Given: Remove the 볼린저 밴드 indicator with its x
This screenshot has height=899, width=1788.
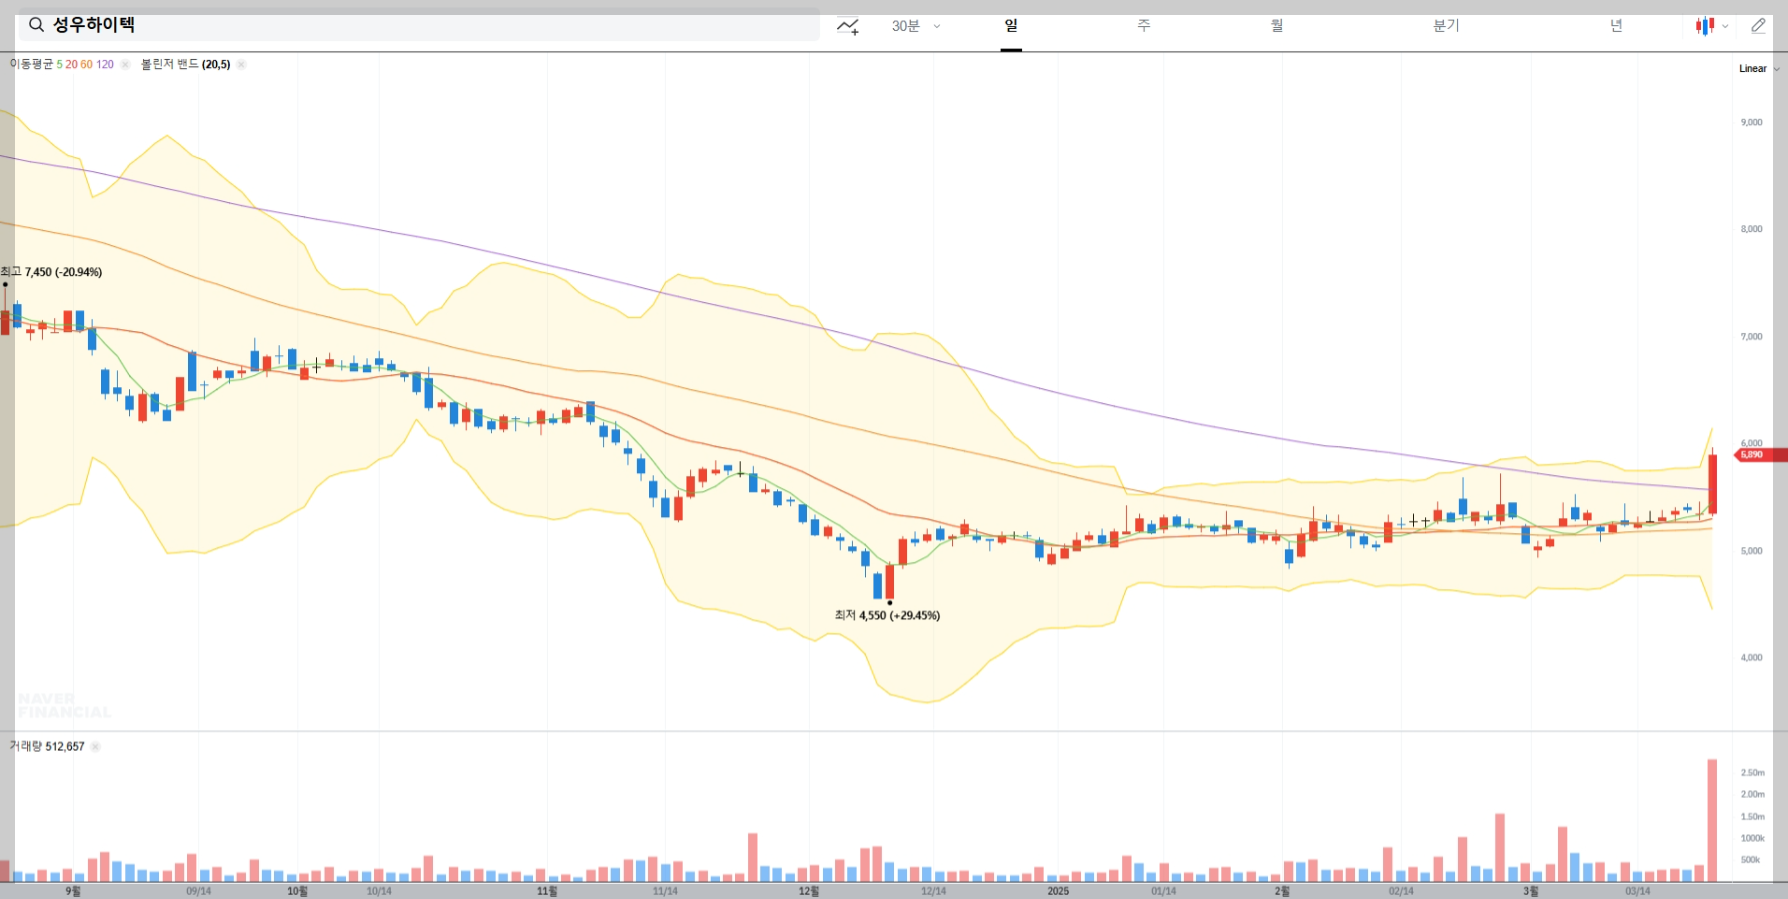Looking at the screenshot, I should coord(241,64).
